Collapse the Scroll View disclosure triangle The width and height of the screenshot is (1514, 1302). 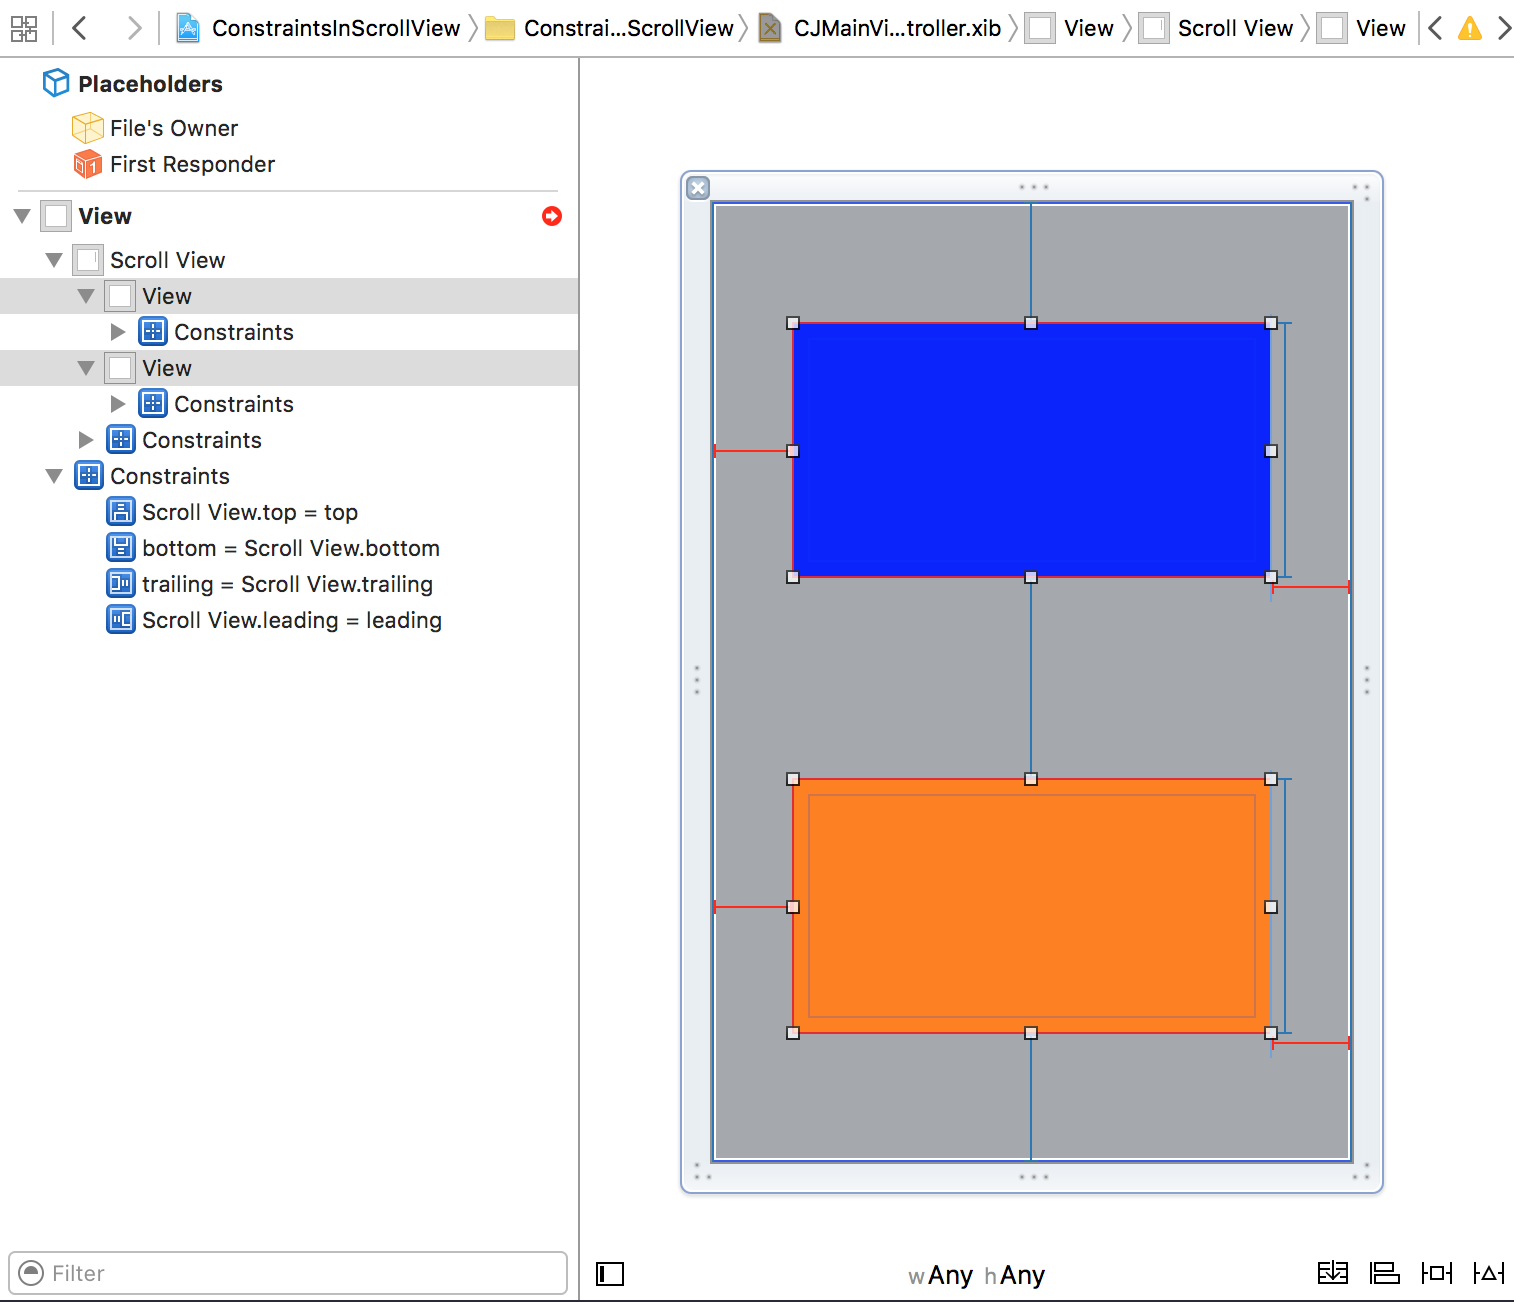tap(54, 260)
